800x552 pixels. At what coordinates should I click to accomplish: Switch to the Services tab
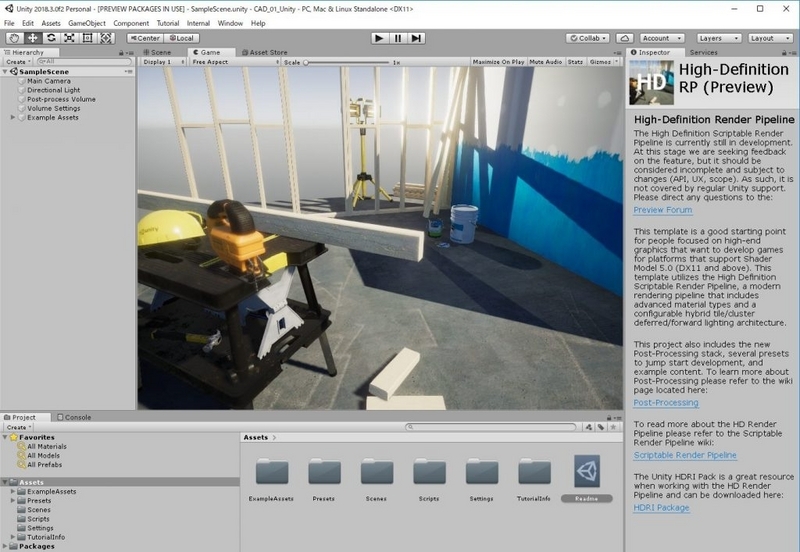704,52
